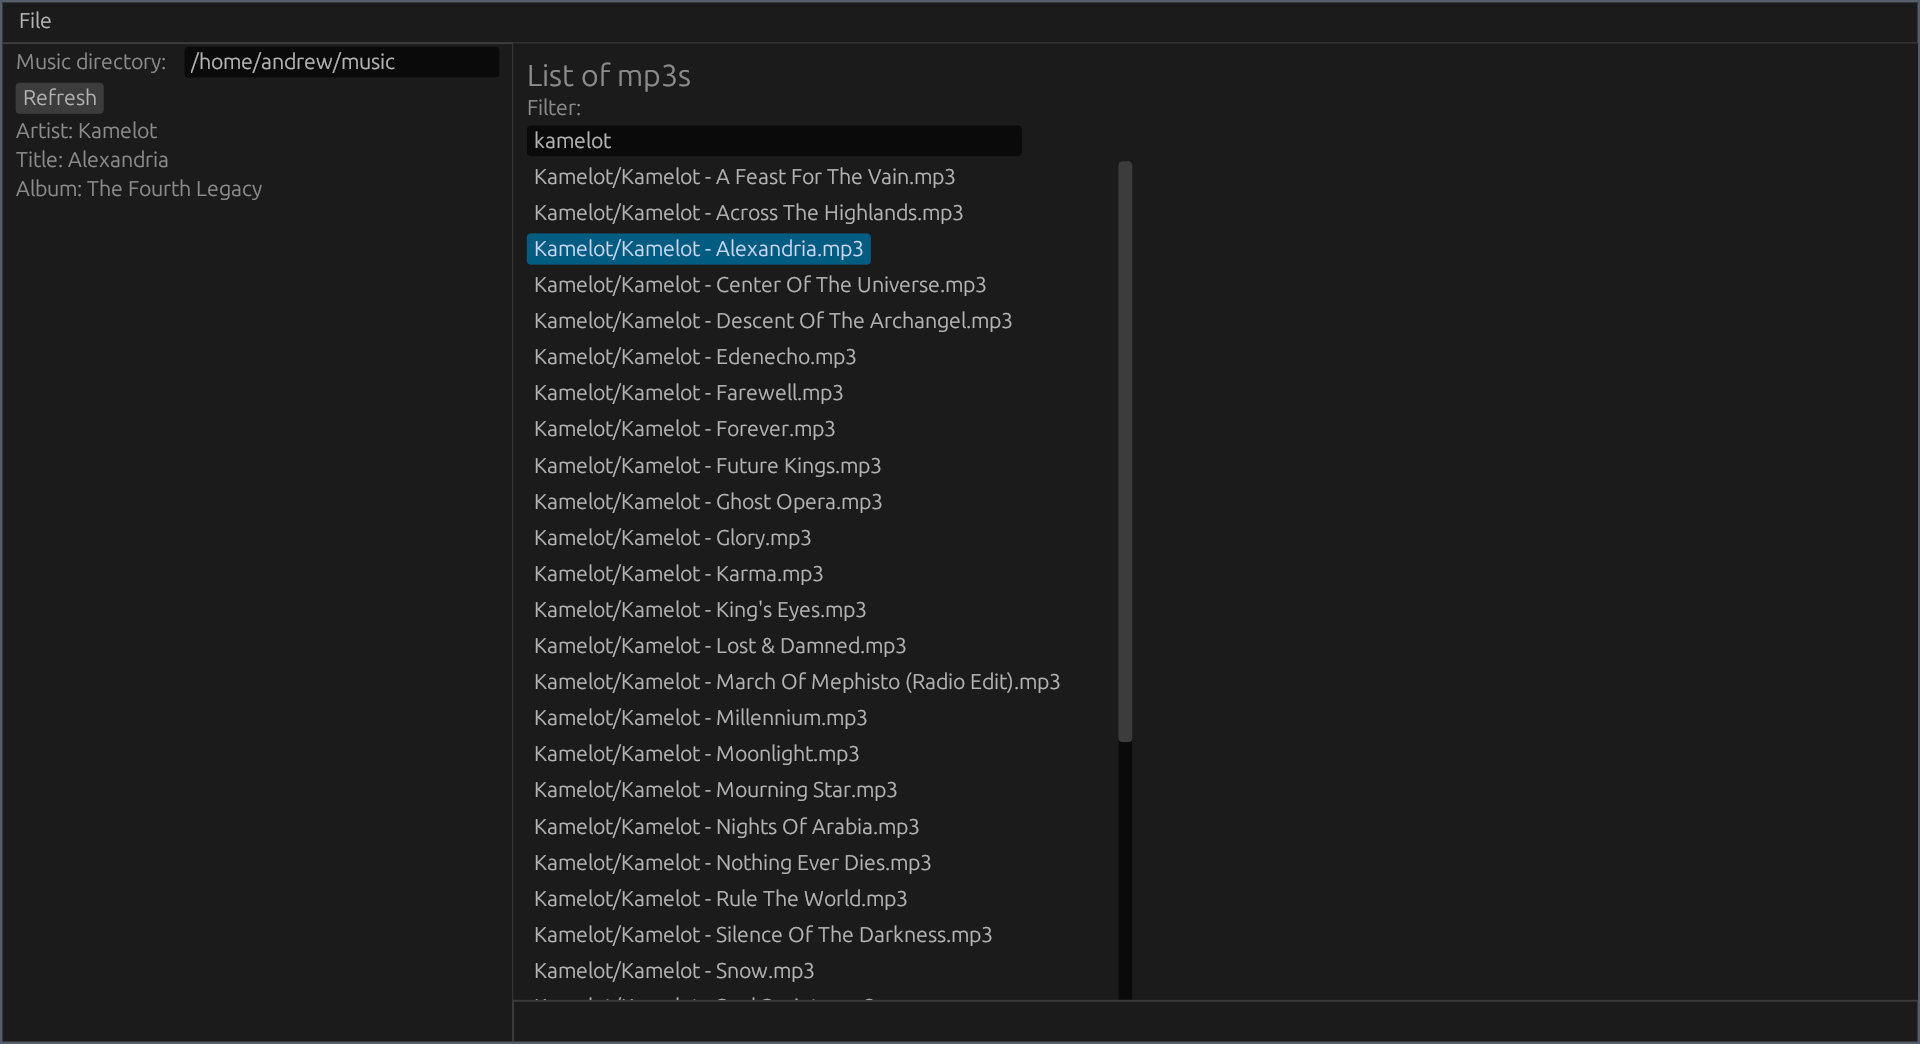This screenshot has height=1044, width=1920.
Task: Click the Title: Alexandria label
Action: [92, 160]
